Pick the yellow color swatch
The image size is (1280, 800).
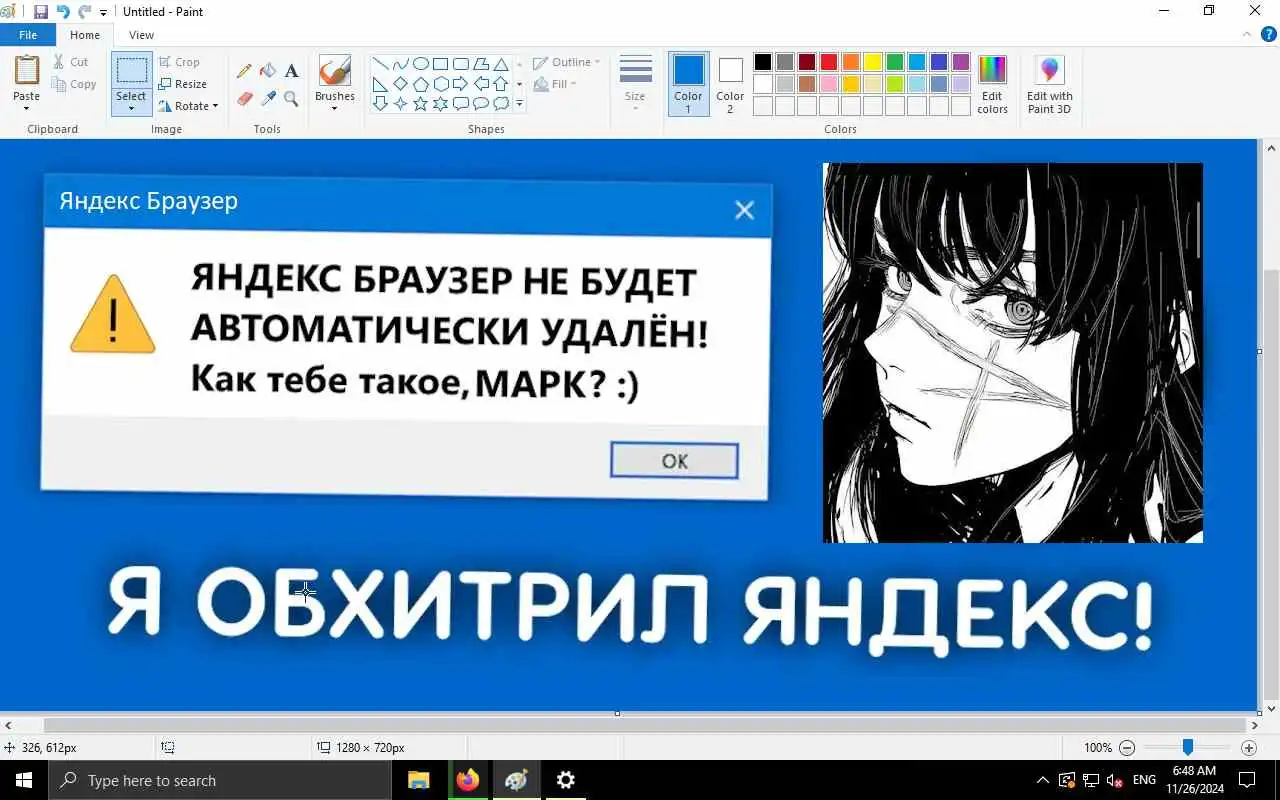click(x=873, y=62)
